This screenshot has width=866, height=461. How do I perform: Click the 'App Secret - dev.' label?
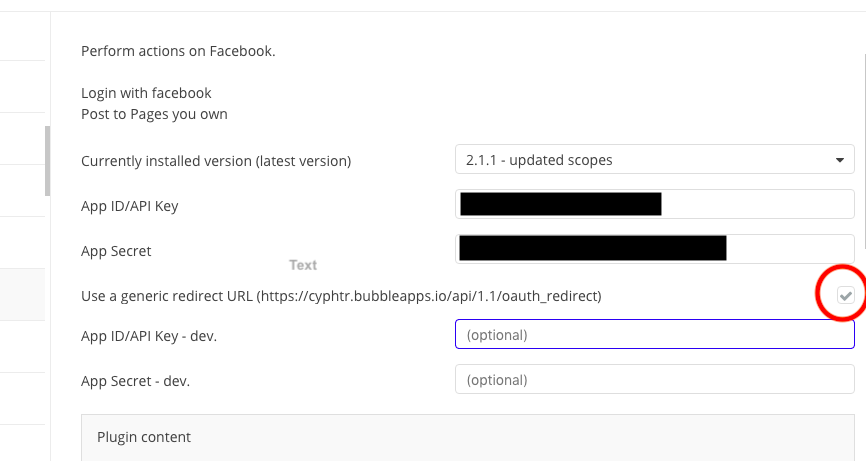pyautogui.click(x=135, y=381)
